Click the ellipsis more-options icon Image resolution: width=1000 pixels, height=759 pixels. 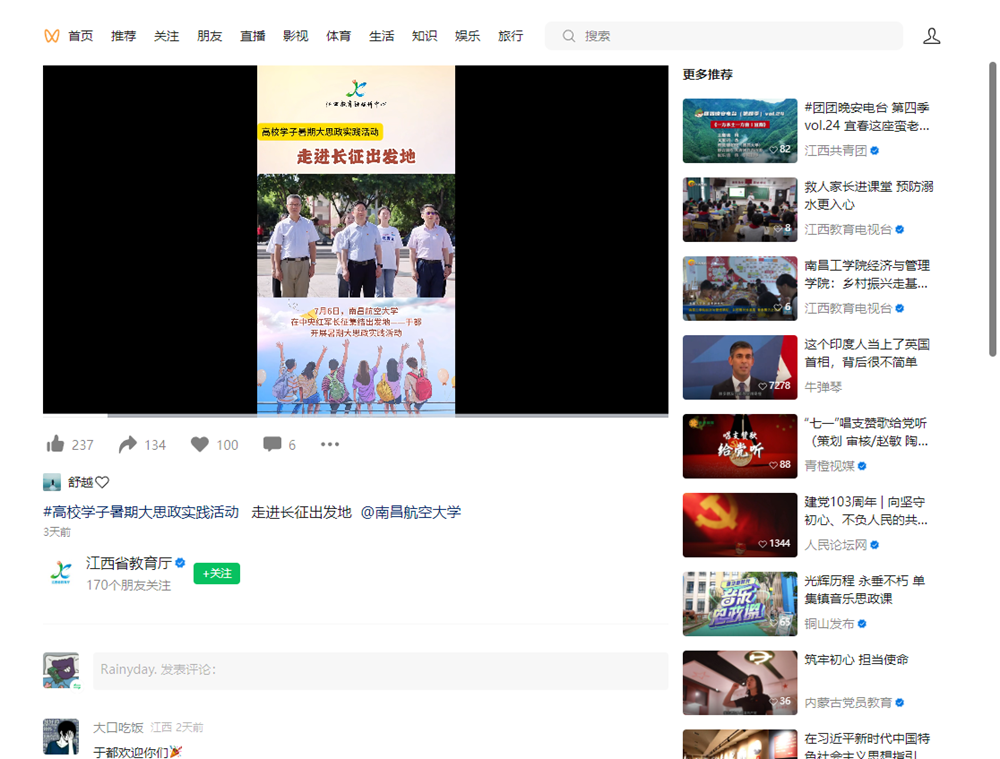pos(329,444)
